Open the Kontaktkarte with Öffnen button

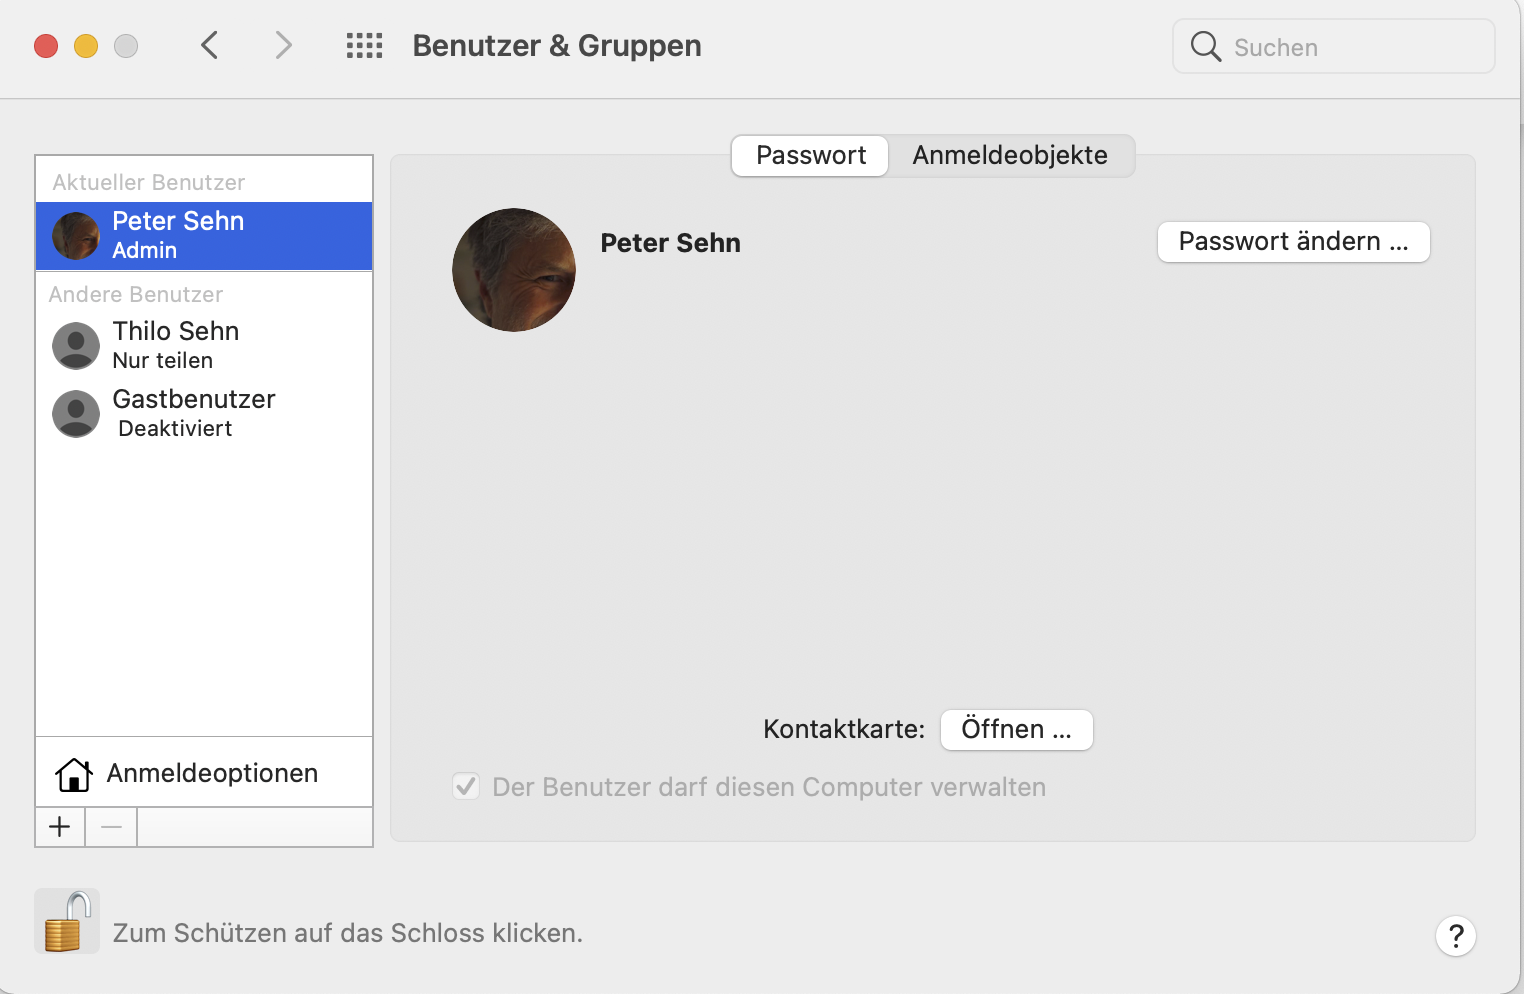point(1016,730)
